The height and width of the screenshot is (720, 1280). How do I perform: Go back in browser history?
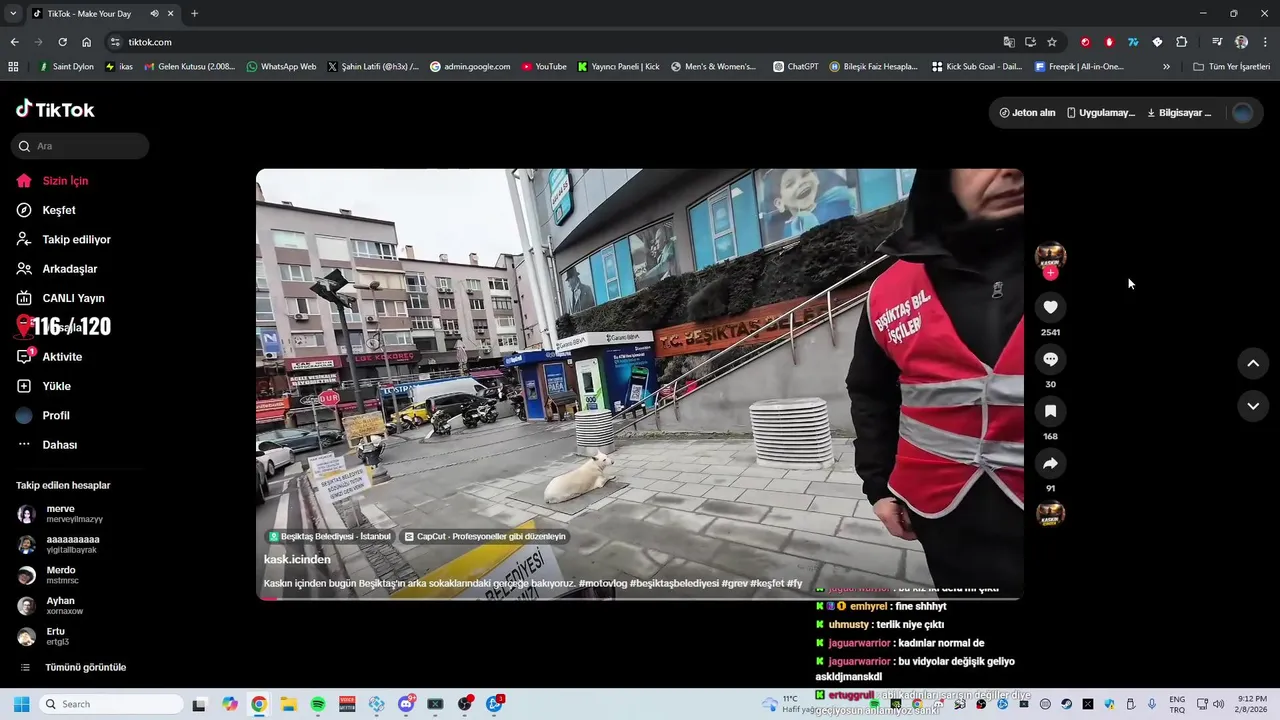tap(14, 42)
